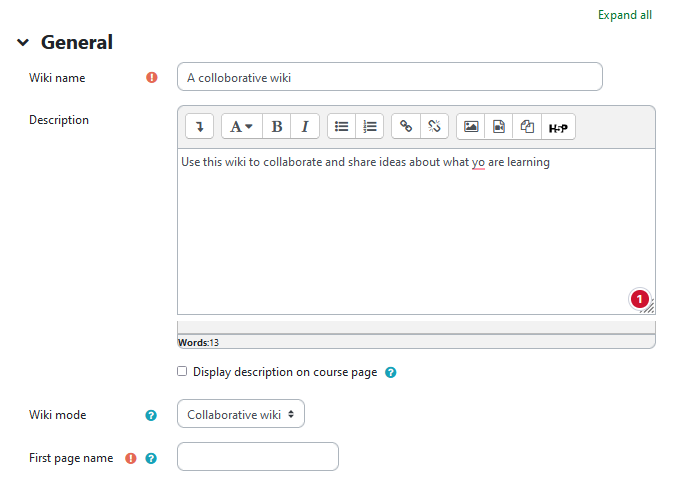
Task: Insert an unordered bullet list
Action: 342,126
